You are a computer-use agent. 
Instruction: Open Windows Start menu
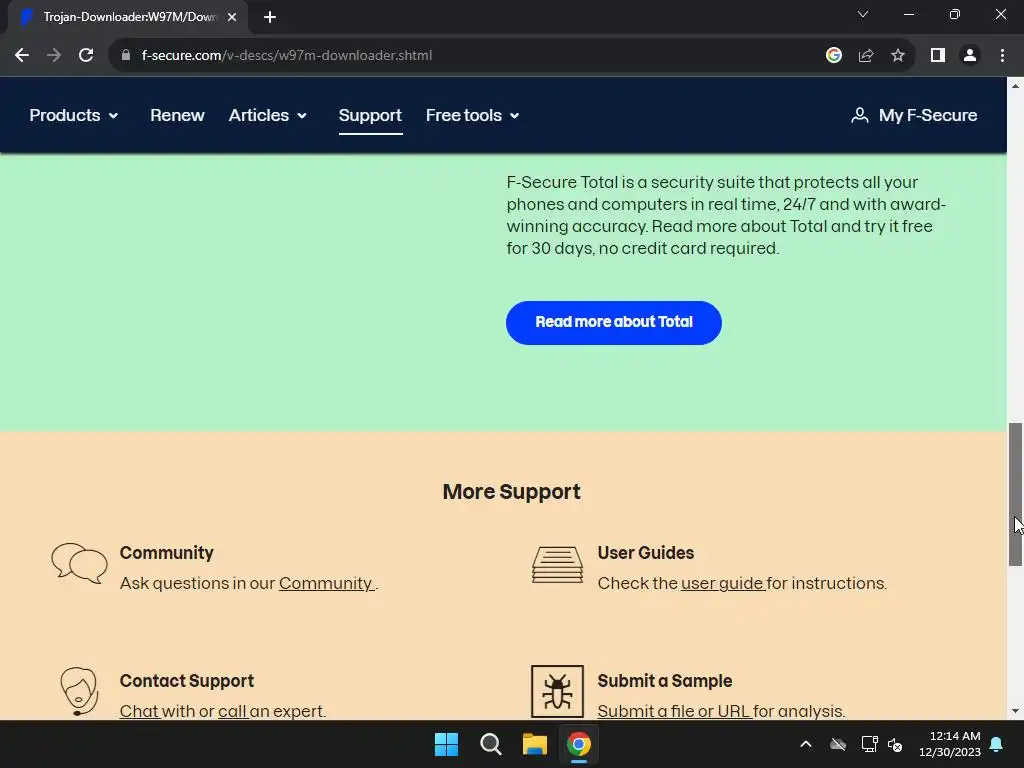click(447, 744)
